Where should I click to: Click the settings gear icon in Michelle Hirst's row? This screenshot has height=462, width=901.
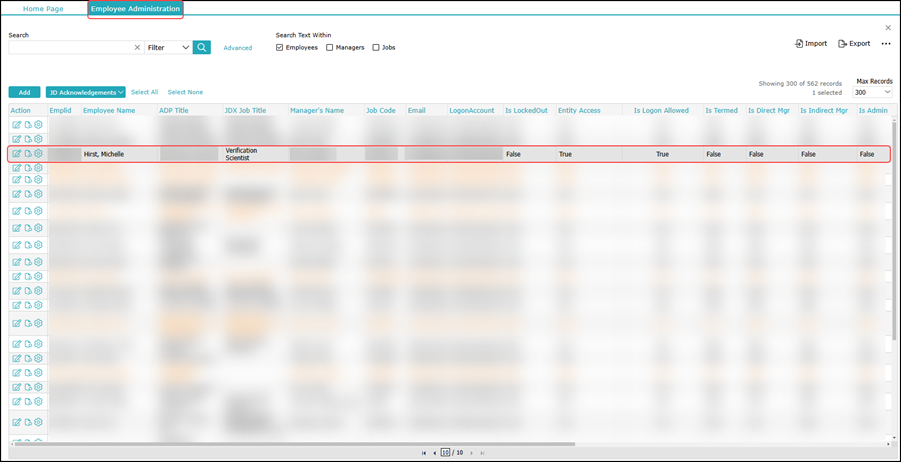click(38, 154)
